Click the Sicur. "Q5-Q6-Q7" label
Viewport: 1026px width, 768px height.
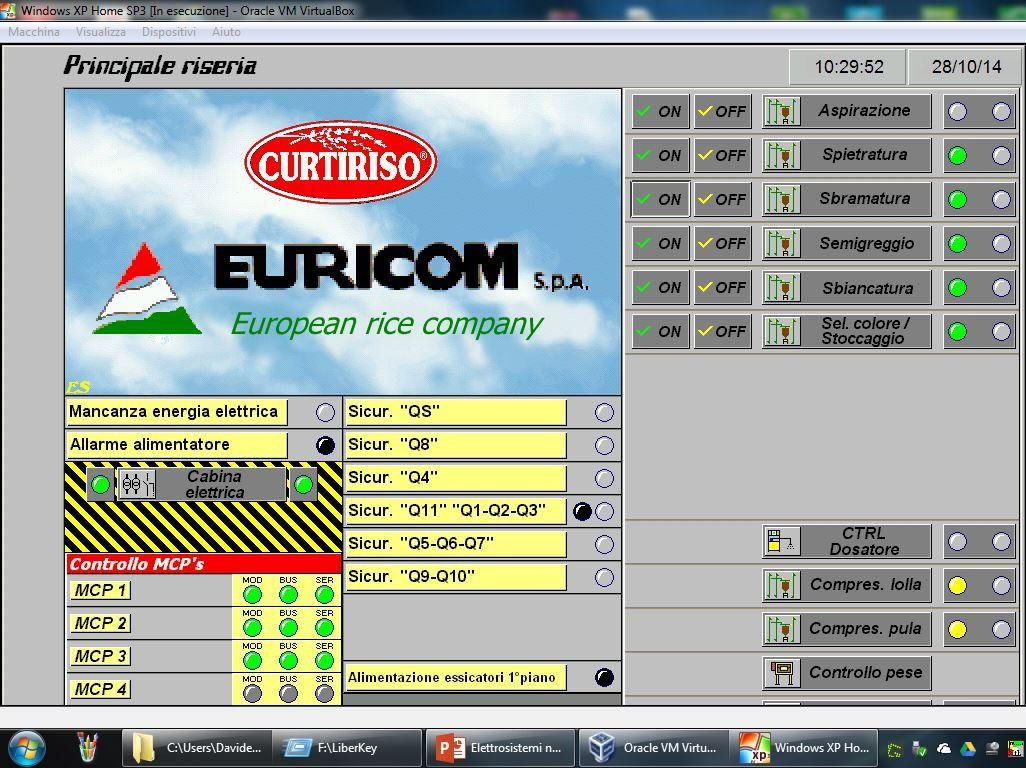pyautogui.click(x=455, y=544)
